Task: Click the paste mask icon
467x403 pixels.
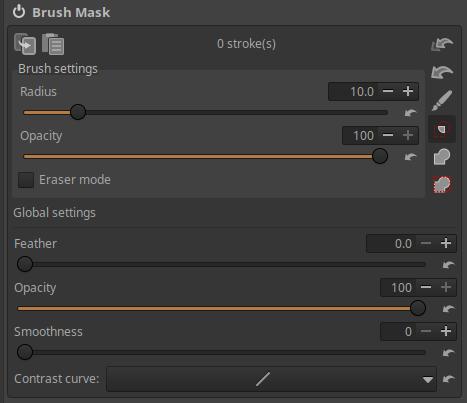Action: point(53,44)
